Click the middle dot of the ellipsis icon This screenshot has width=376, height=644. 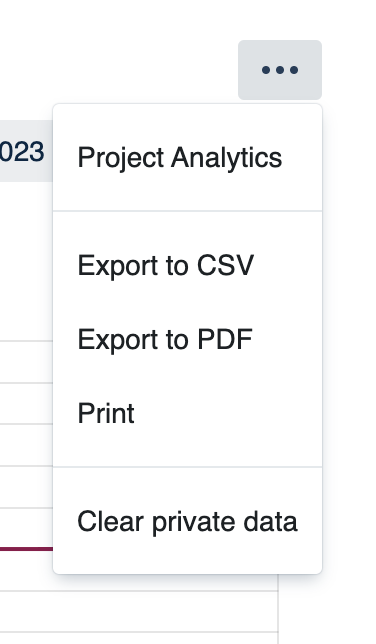coord(280,70)
